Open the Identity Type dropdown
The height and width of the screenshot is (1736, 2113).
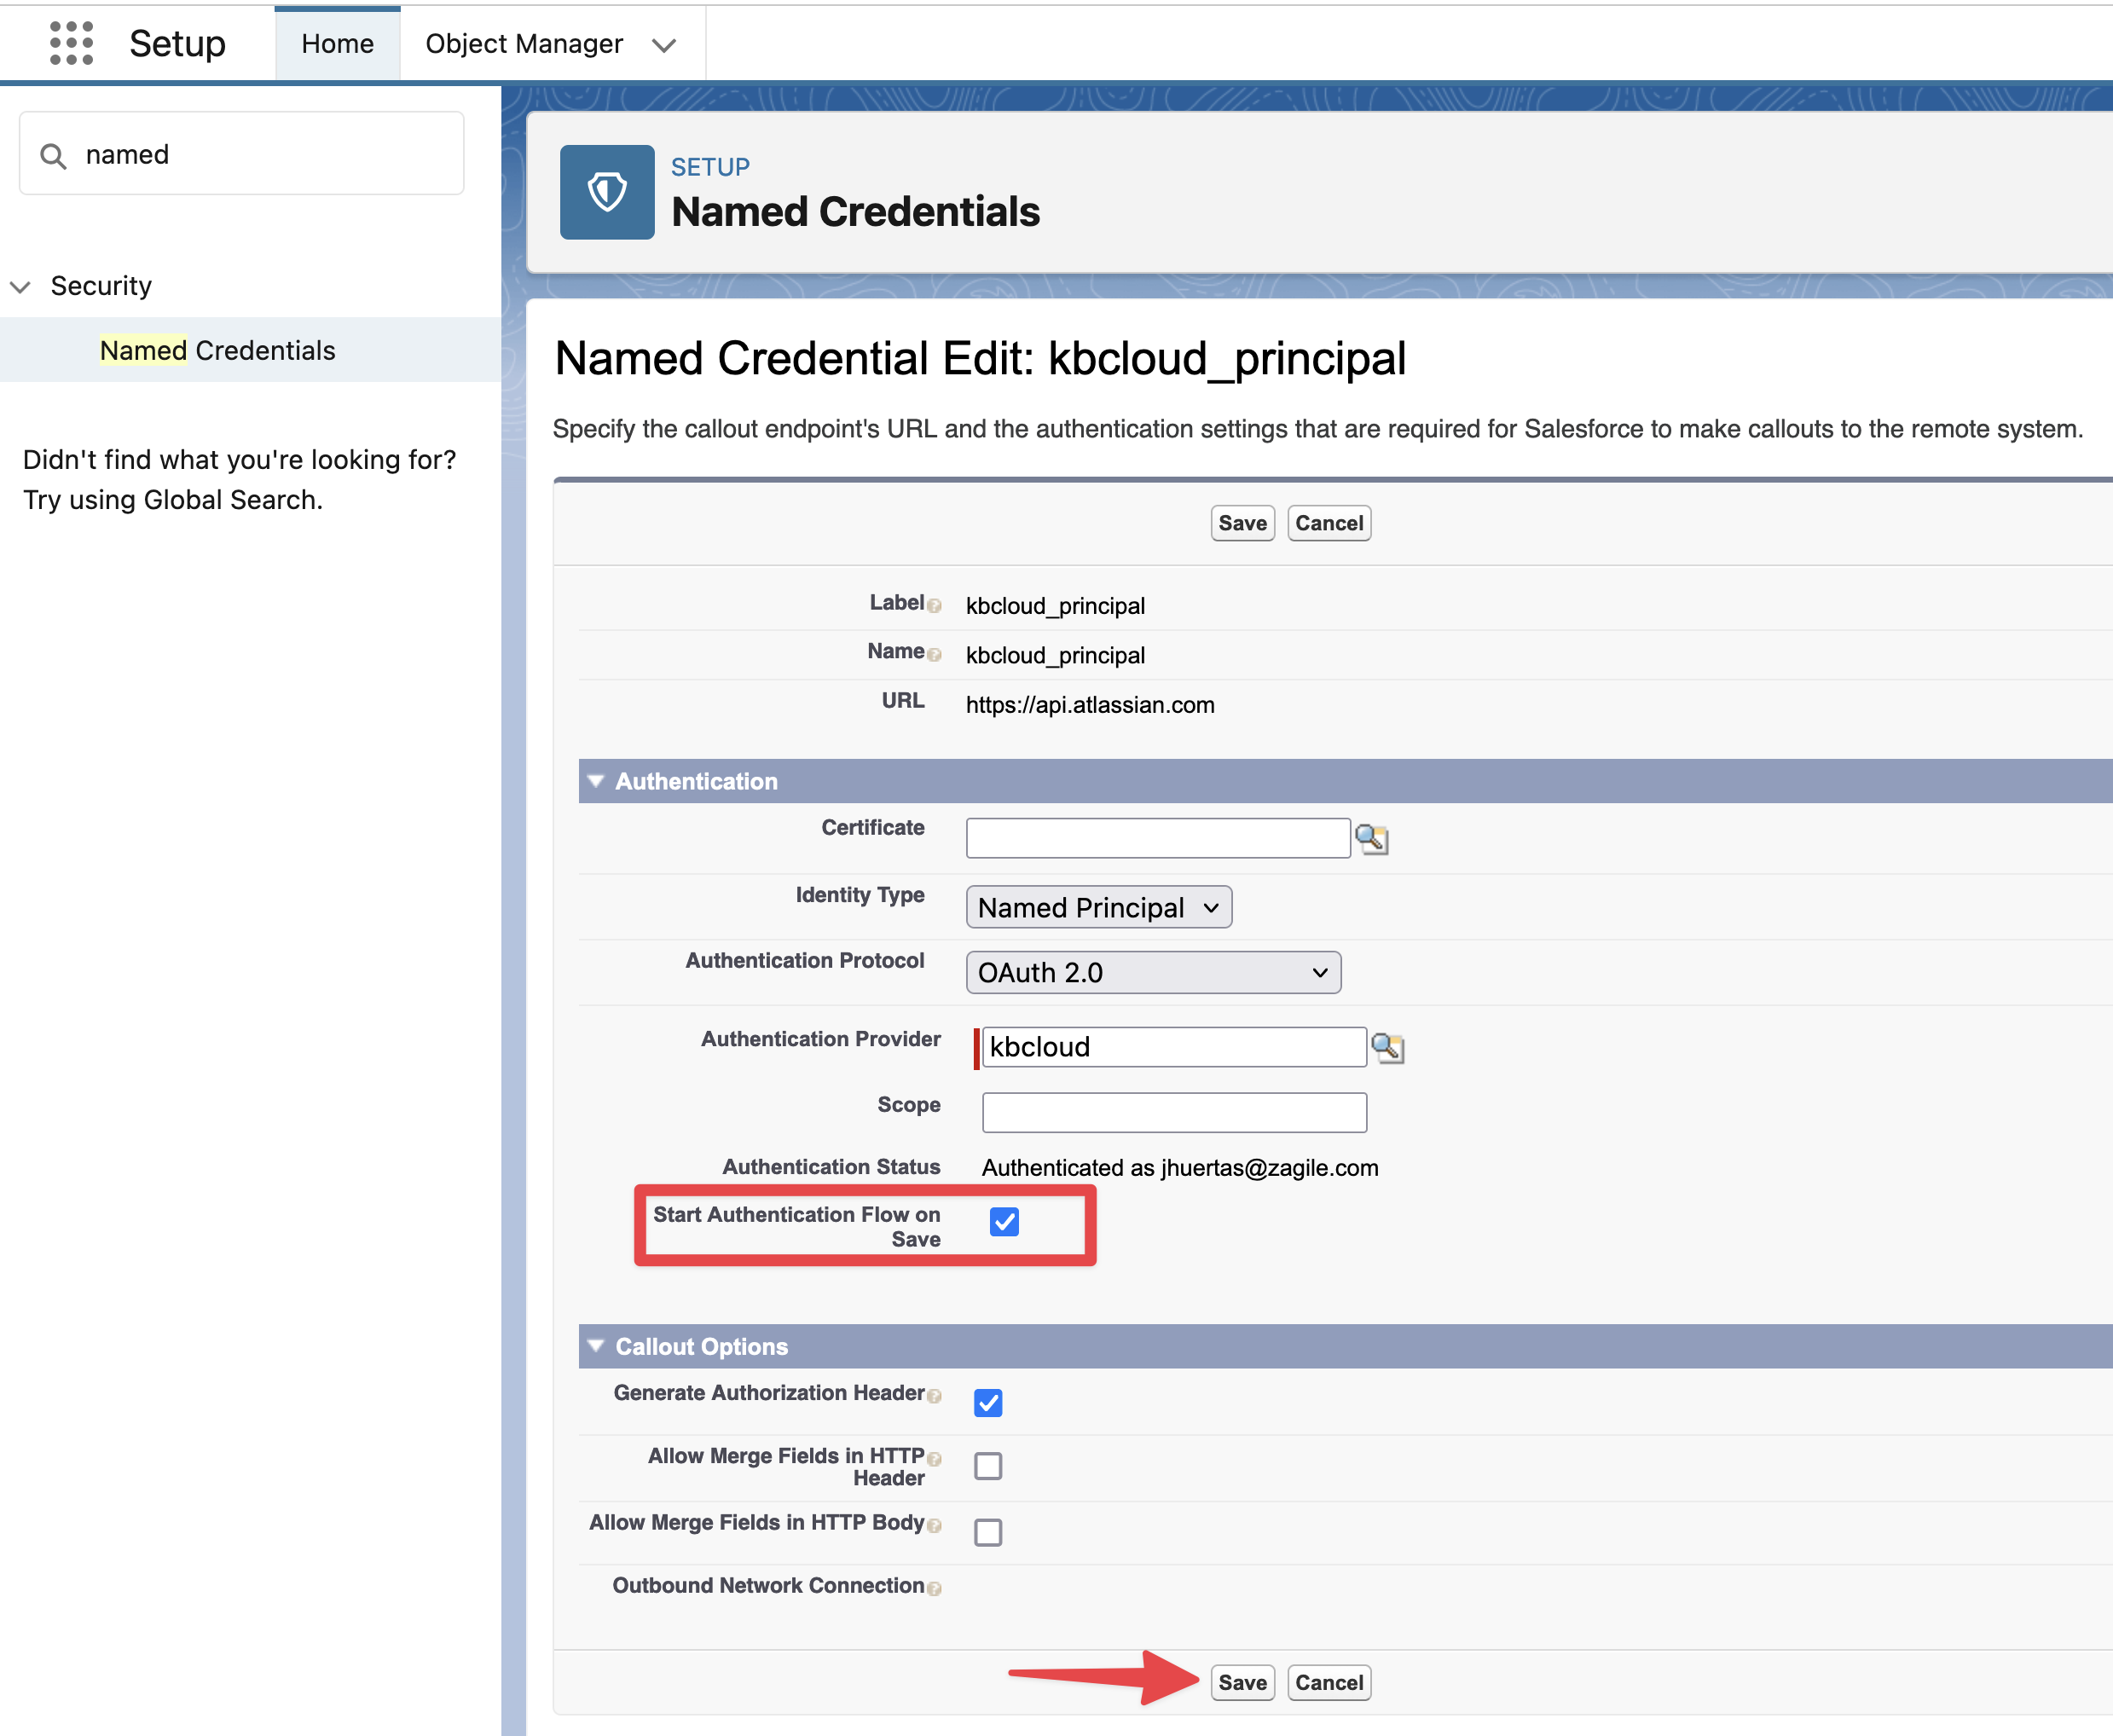pos(1098,907)
